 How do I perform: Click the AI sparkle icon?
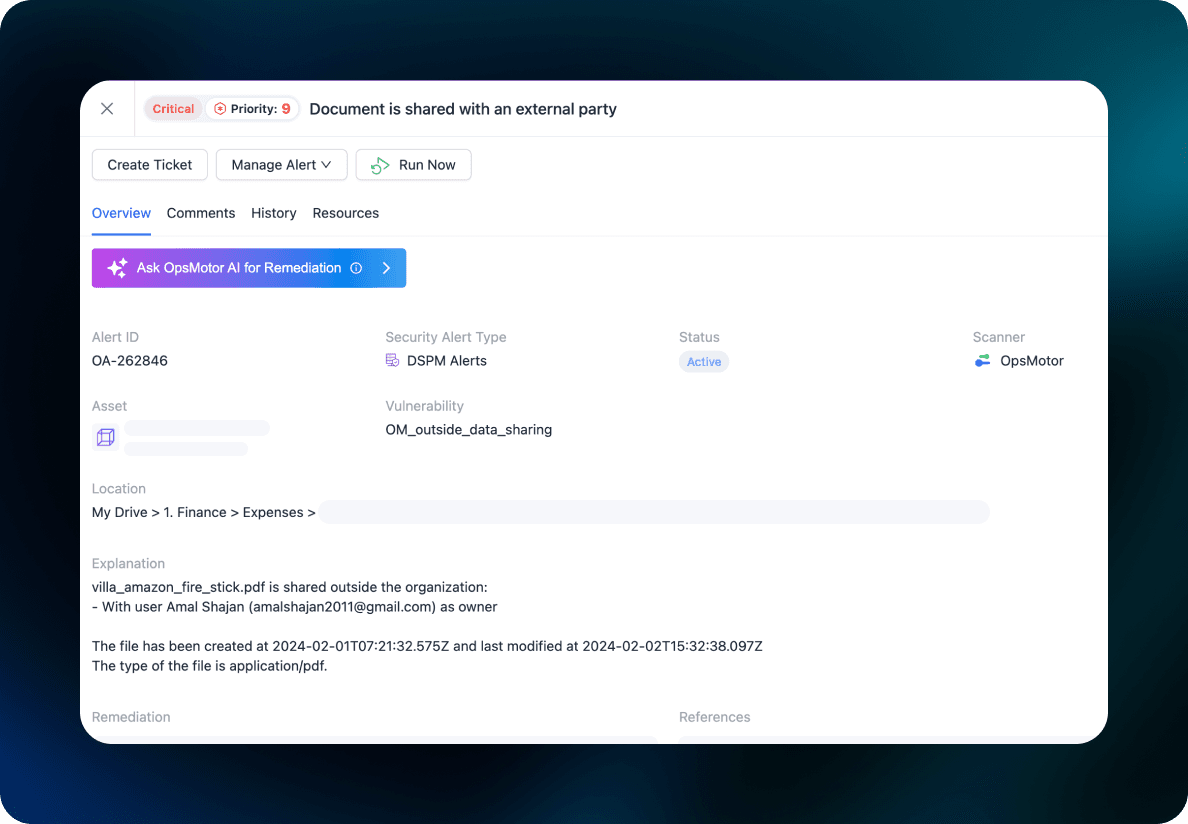pos(117,268)
